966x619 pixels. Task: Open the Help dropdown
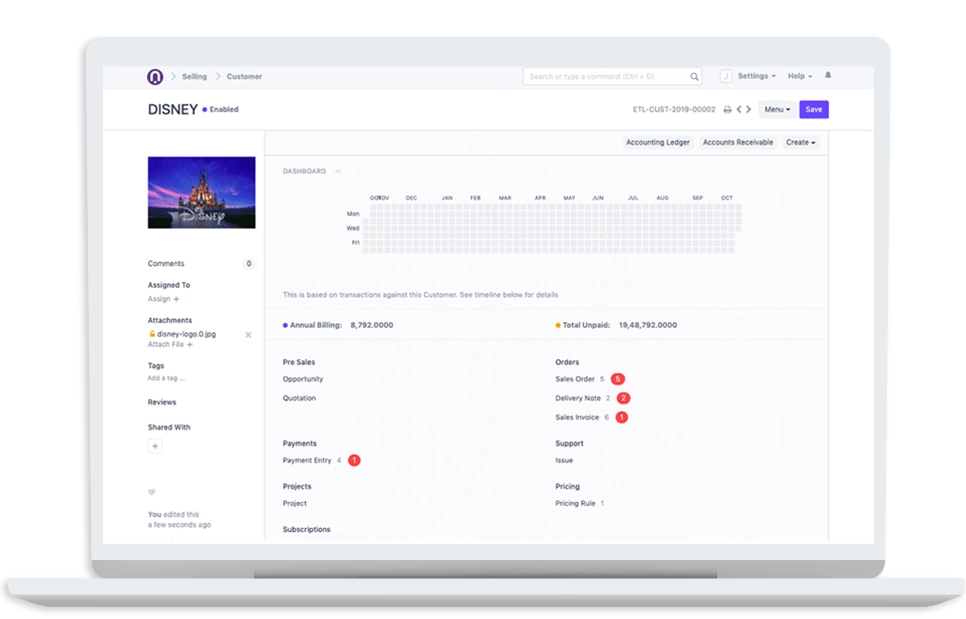click(800, 76)
